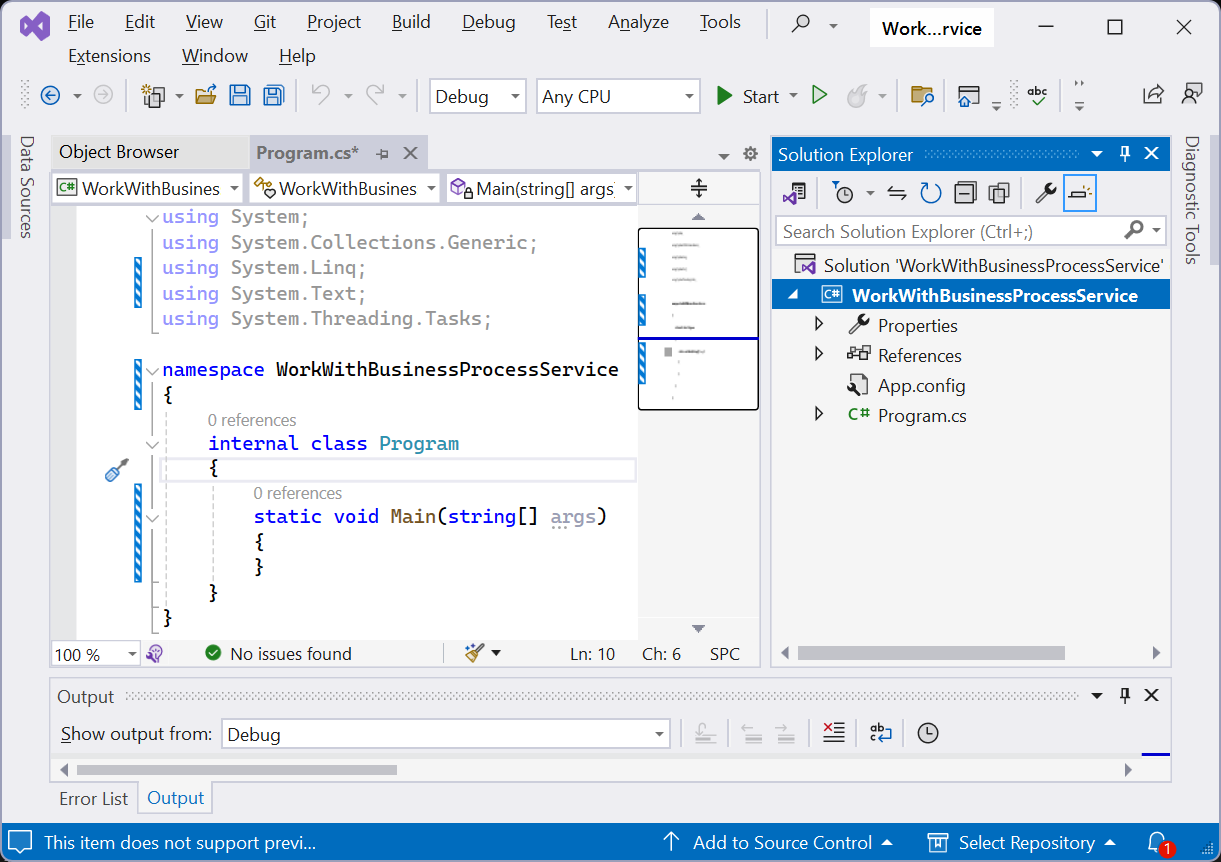Save the current file with the single-disk icon

[240, 96]
